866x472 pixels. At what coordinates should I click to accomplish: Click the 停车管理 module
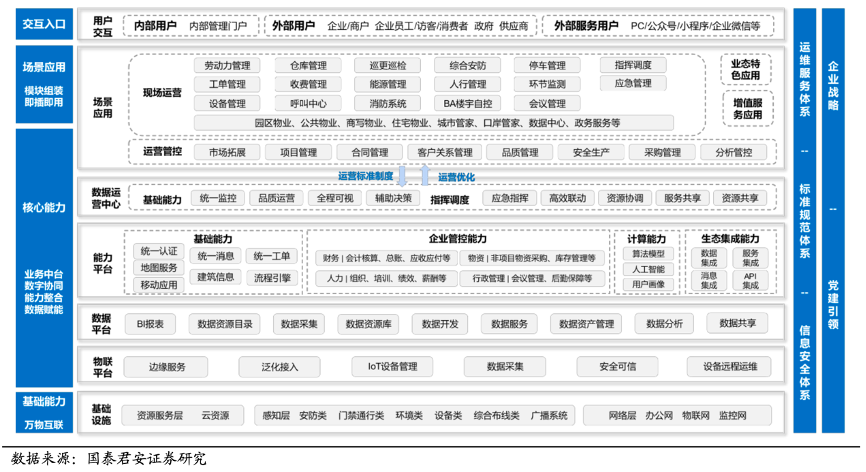(x=540, y=66)
